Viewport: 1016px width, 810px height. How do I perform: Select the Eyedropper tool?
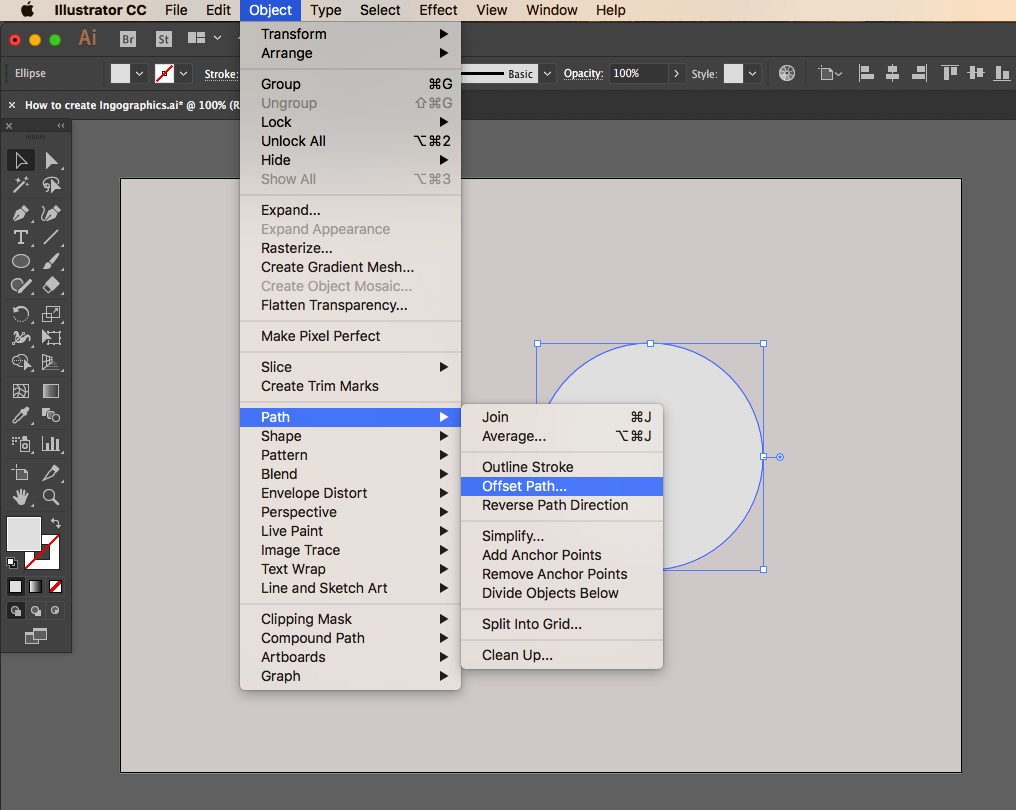click(x=21, y=415)
